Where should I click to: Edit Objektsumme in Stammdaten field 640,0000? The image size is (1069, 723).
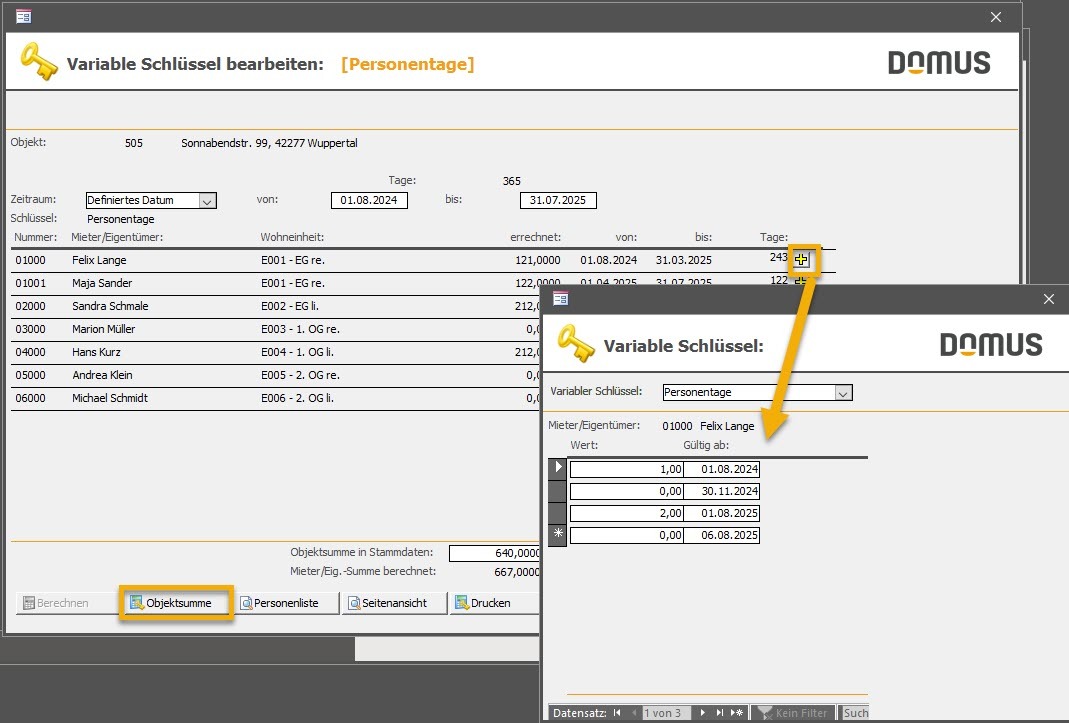[x=494, y=553]
